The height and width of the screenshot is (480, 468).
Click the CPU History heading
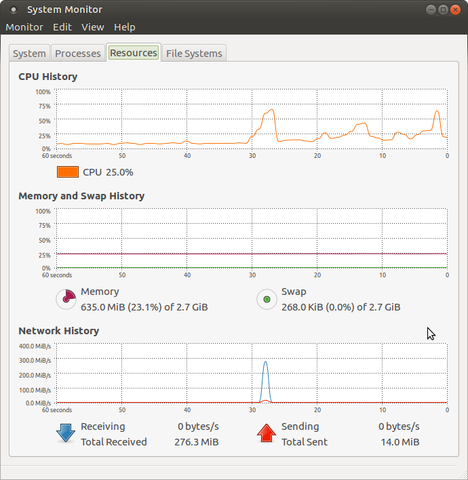tap(48, 77)
